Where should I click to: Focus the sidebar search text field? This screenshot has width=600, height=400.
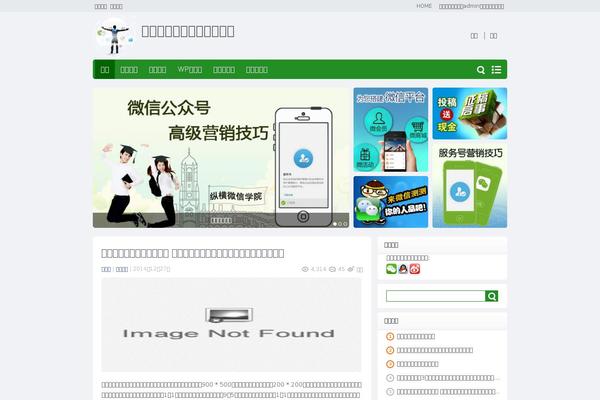point(435,296)
